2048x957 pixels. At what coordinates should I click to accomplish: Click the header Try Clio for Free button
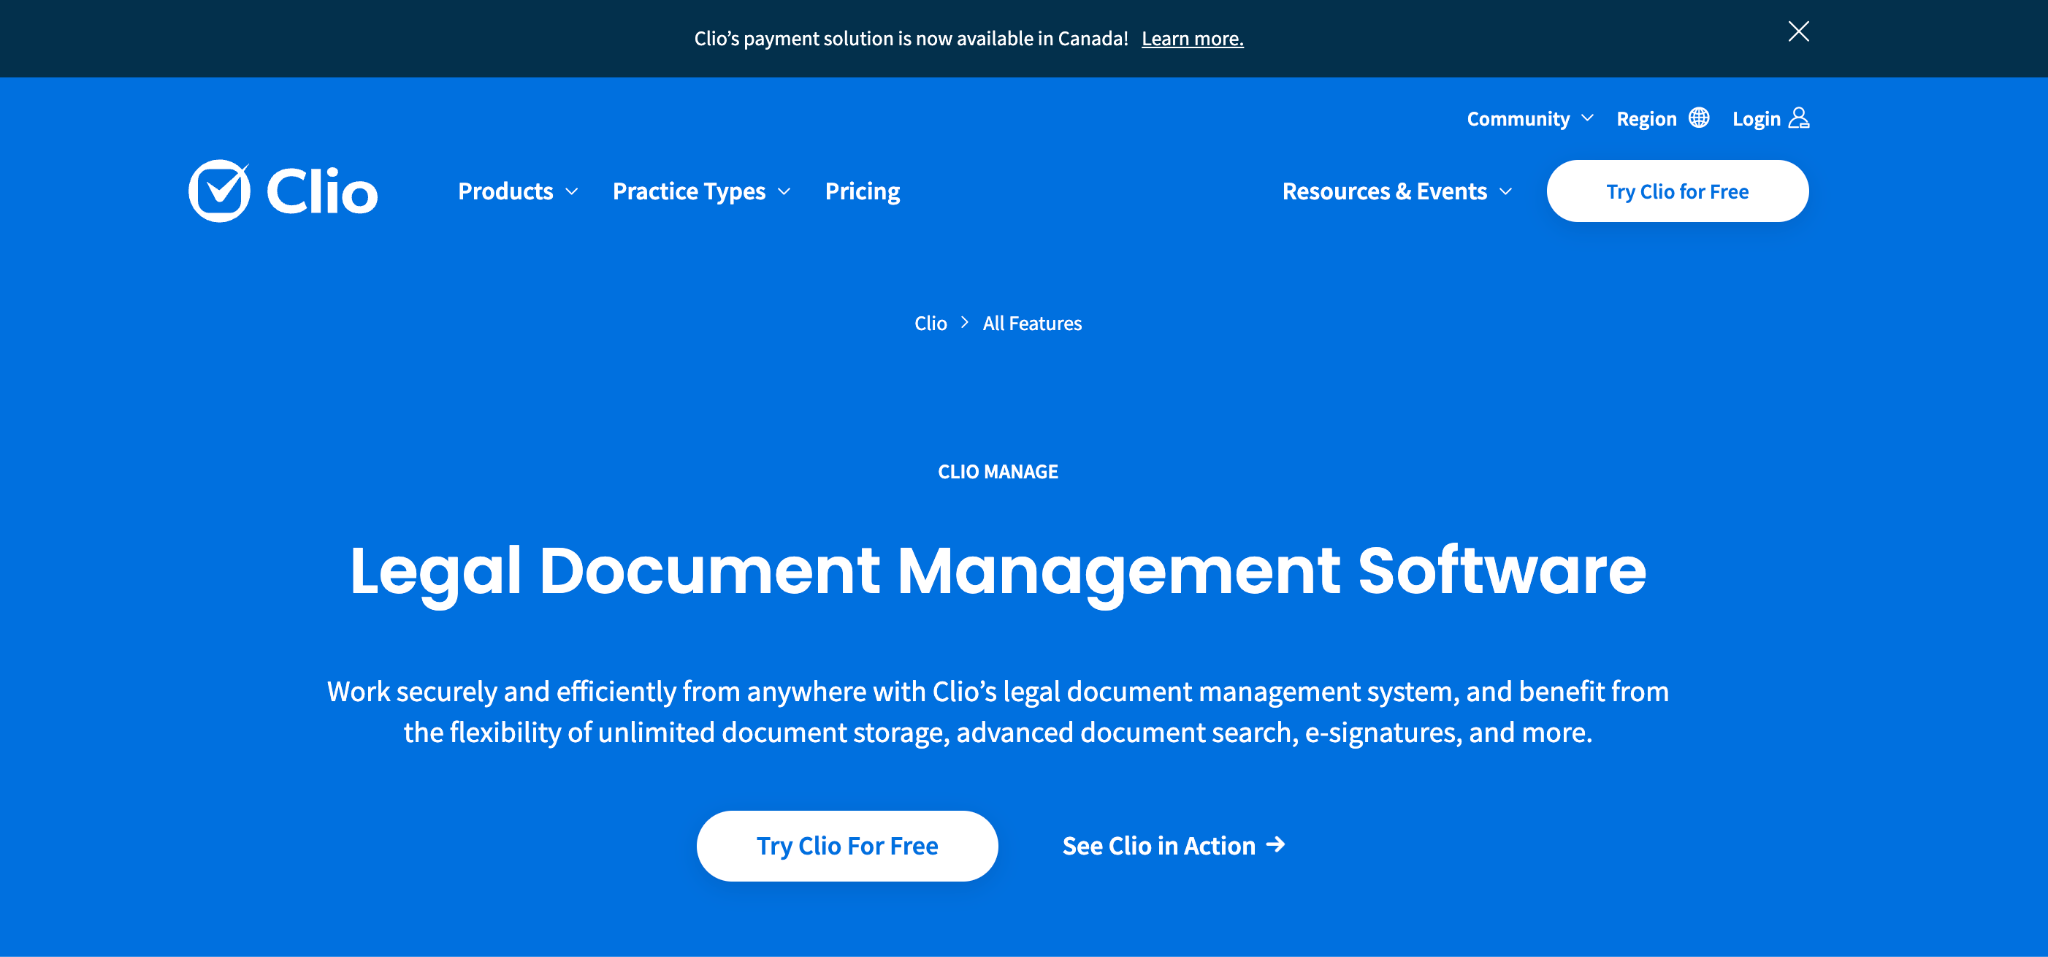(x=1677, y=191)
